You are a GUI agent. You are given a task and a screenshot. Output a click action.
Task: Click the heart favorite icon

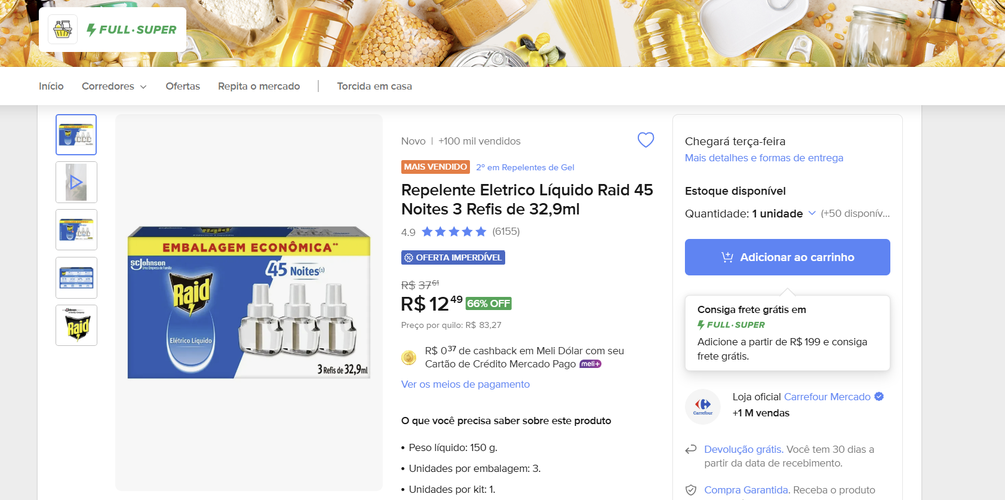[x=645, y=140]
